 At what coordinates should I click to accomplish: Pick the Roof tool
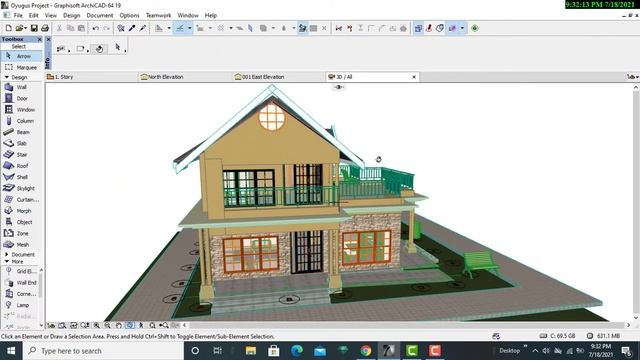coord(22,166)
